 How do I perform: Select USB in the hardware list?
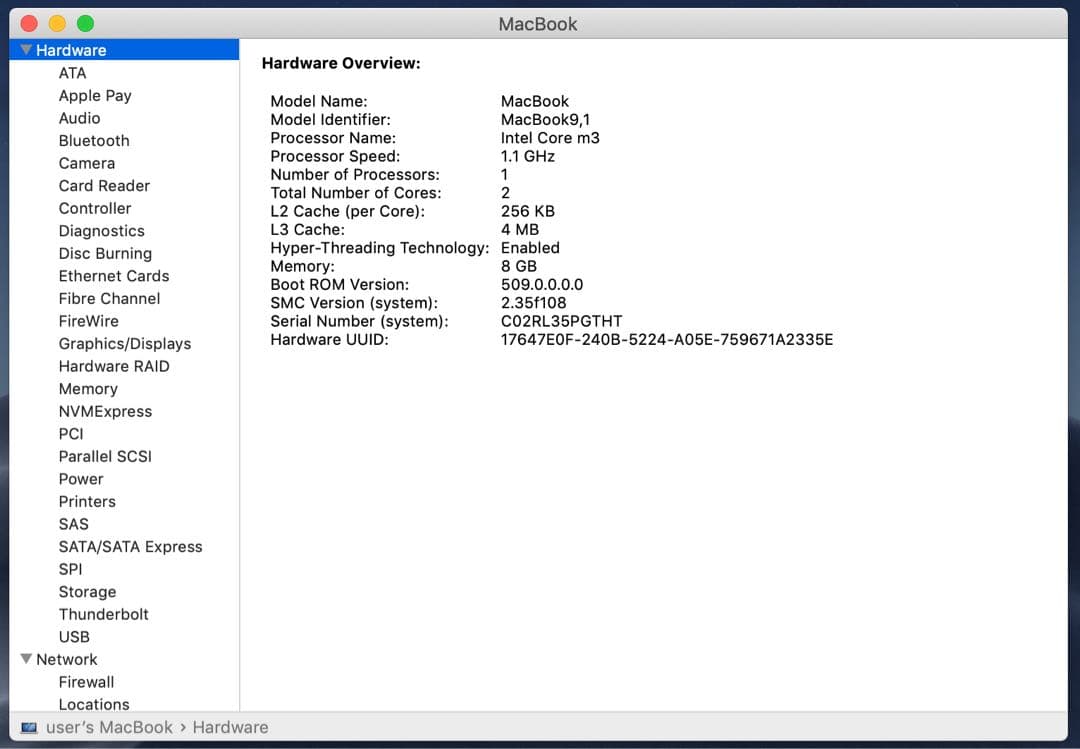pyautogui.click(x=74, y=637)
